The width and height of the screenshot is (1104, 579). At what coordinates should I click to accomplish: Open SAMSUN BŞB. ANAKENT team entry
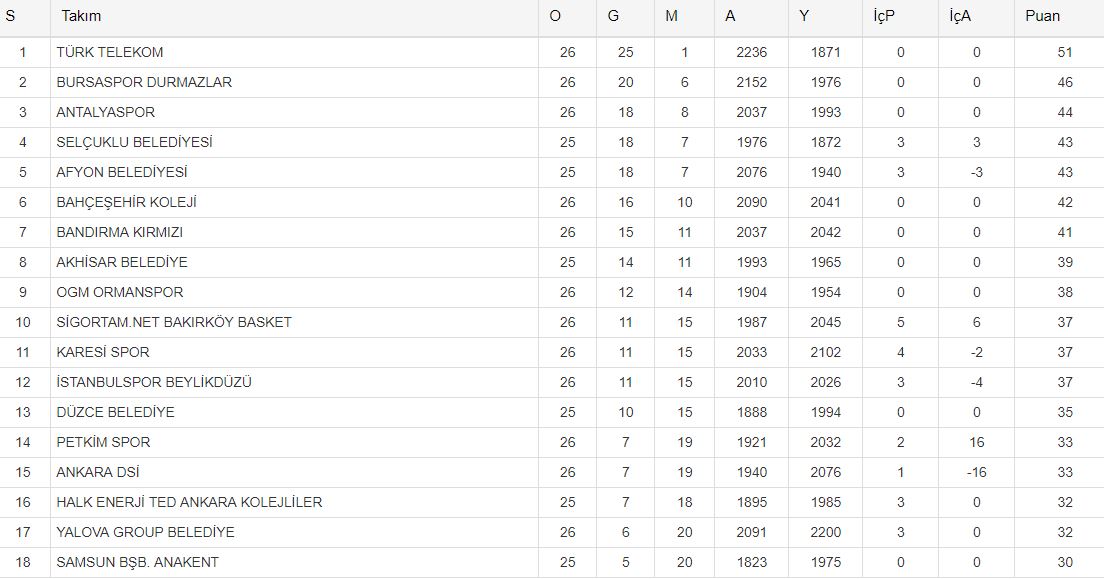tap(137, 562)
